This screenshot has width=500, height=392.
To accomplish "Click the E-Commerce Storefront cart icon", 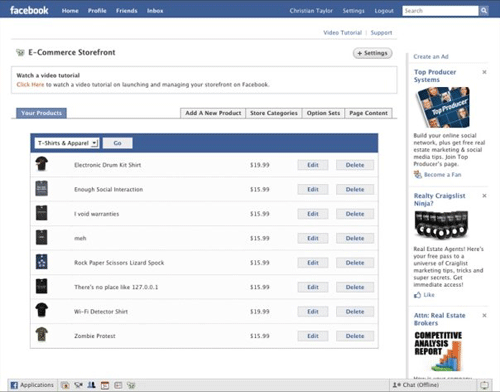I will pos(20,52).
